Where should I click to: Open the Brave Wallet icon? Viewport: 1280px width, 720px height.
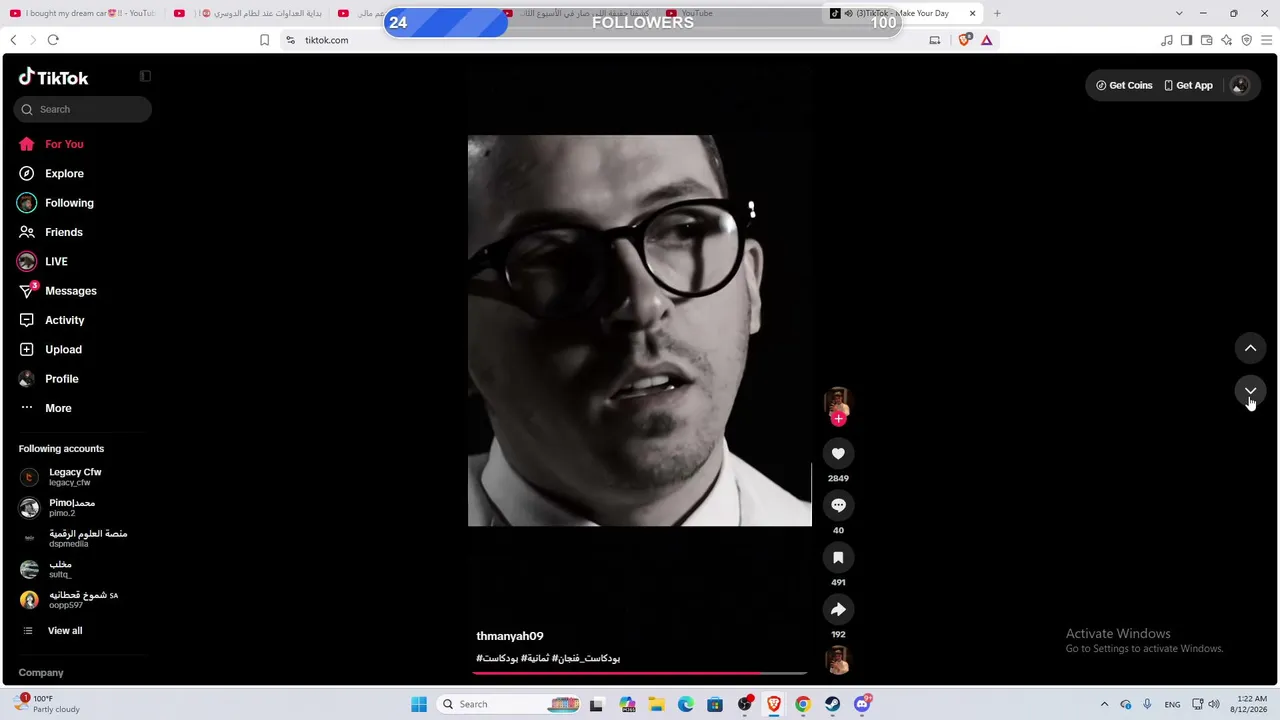pyautogui.click(x=1206, y=40)
